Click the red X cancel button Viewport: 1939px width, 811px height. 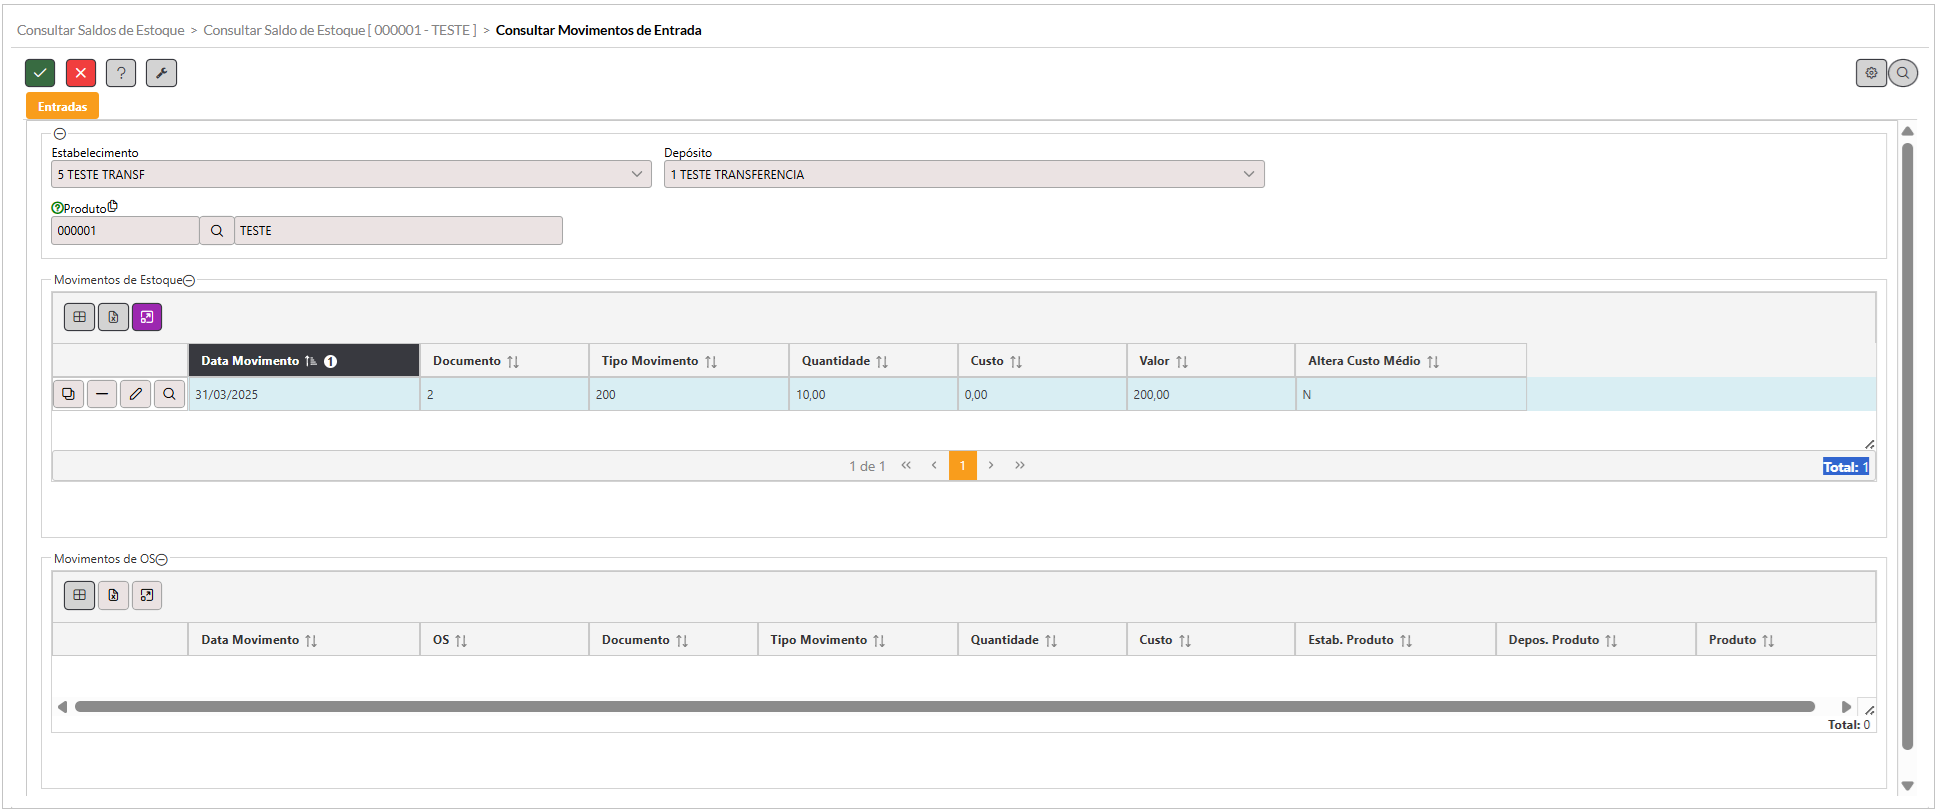pyautogui.click(x=81, y=73)
